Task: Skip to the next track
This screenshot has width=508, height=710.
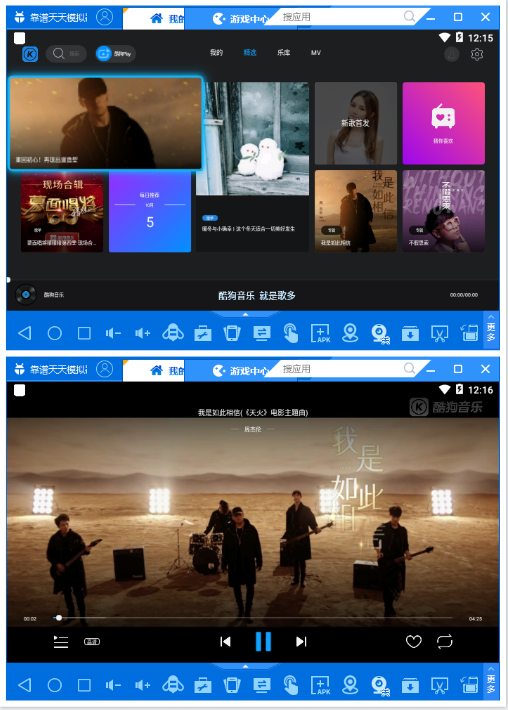Action: pyautogui.click(x=301, y=641)
